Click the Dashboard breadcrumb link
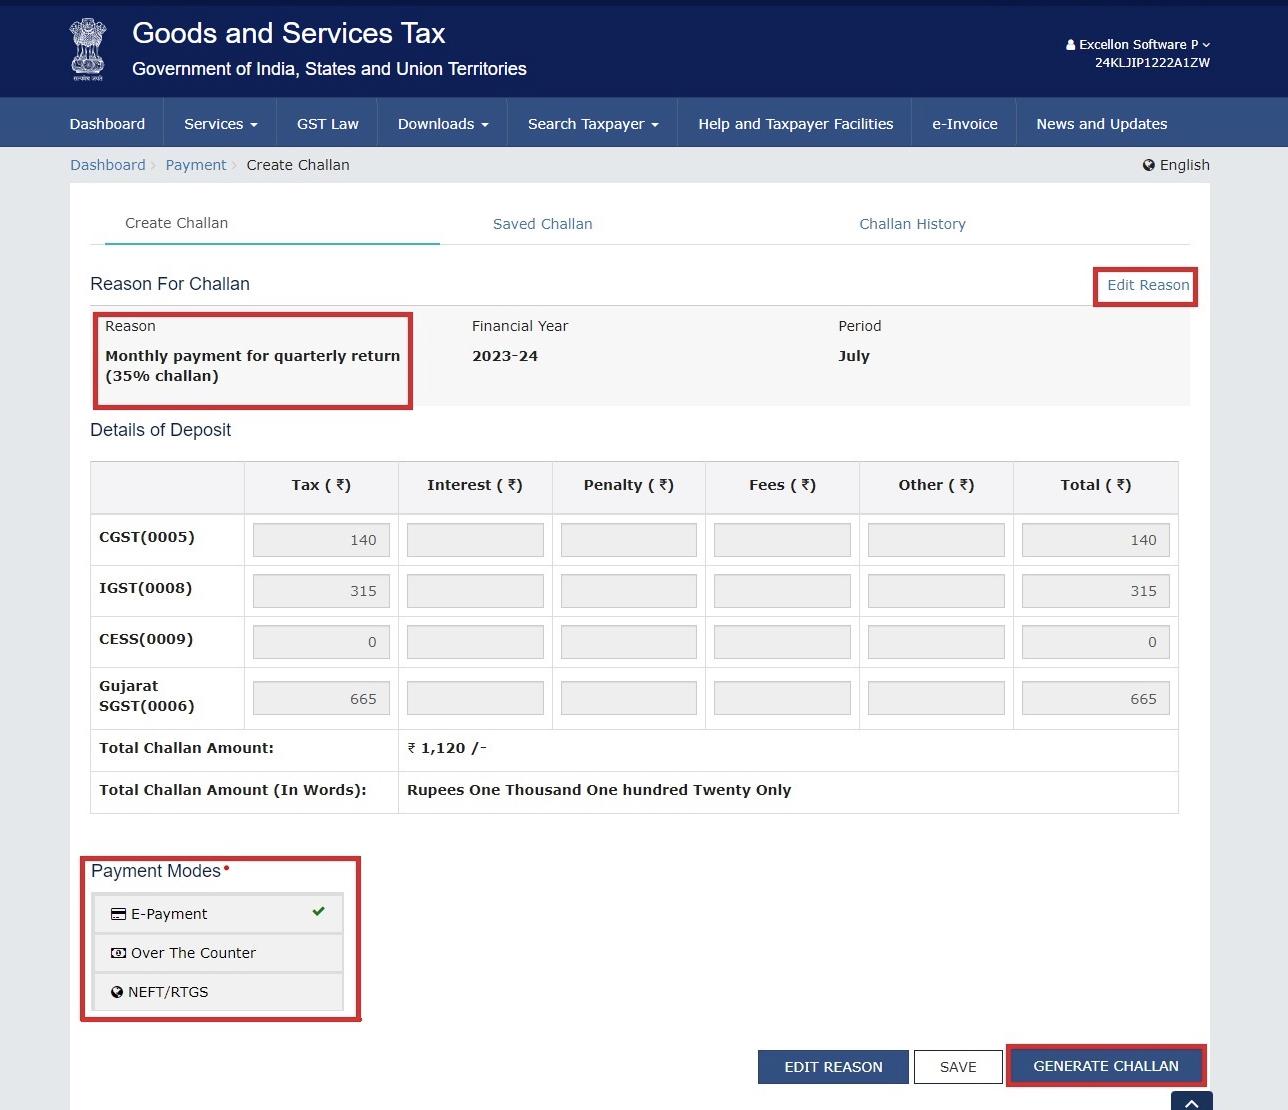 pyautogui.click(x=108, y=165)
